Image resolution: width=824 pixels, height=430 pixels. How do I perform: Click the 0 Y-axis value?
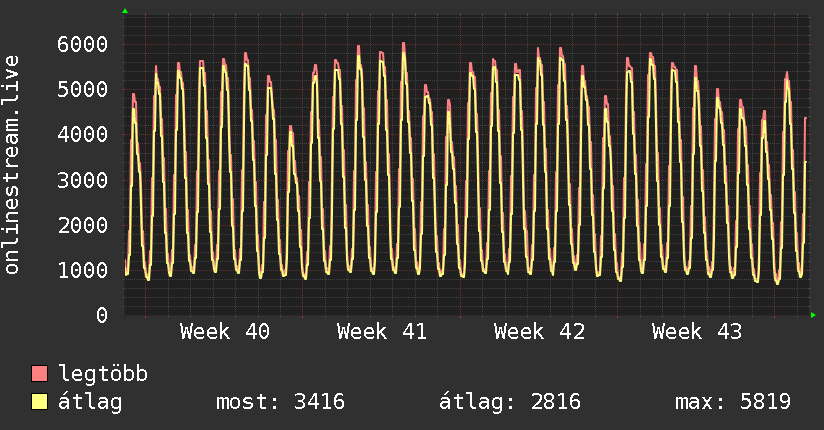click(101, 315)
